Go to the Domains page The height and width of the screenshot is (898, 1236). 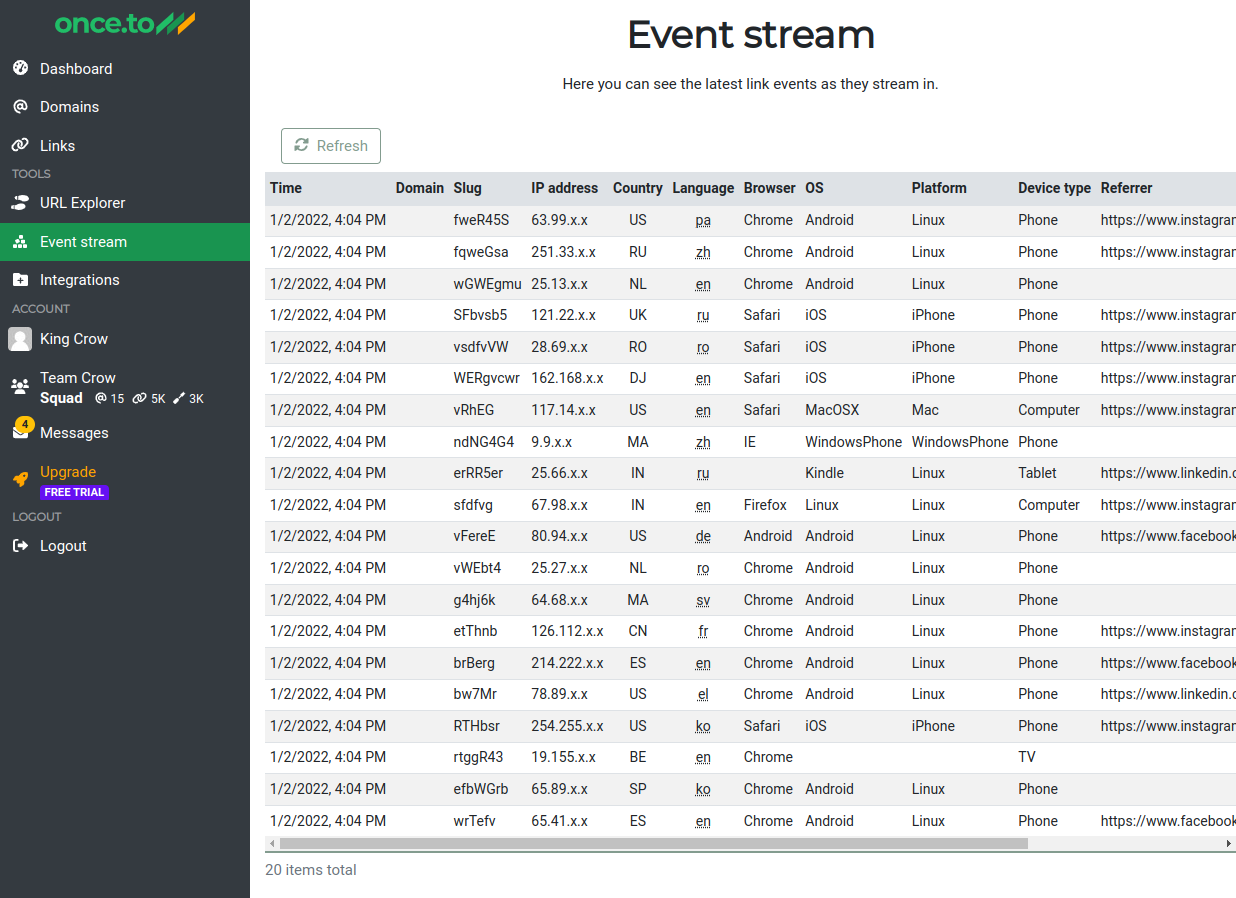point(125,106)
